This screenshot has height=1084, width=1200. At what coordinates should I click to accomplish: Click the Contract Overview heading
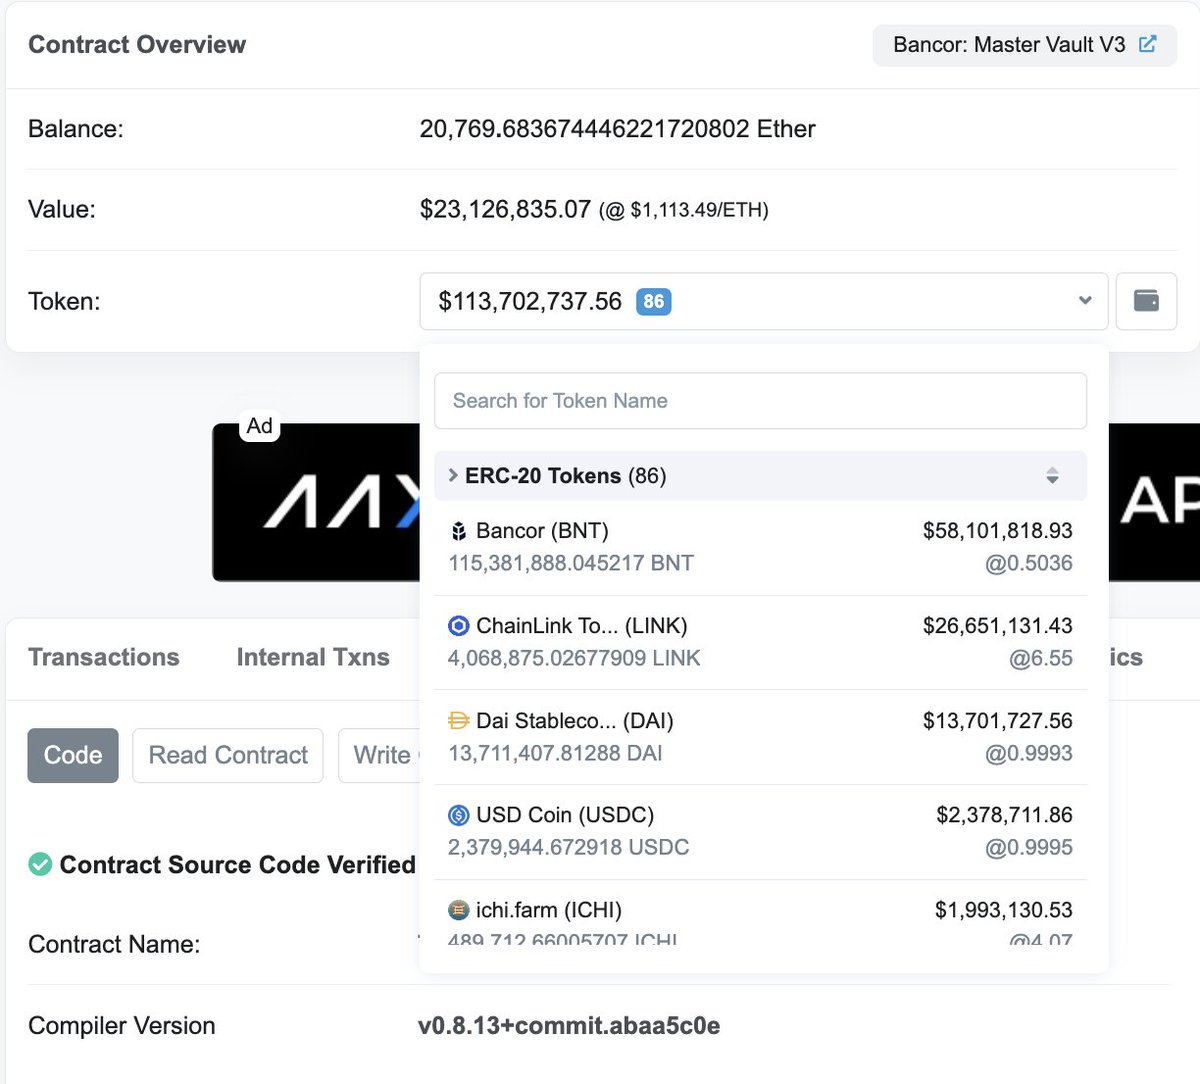[137, 44]
